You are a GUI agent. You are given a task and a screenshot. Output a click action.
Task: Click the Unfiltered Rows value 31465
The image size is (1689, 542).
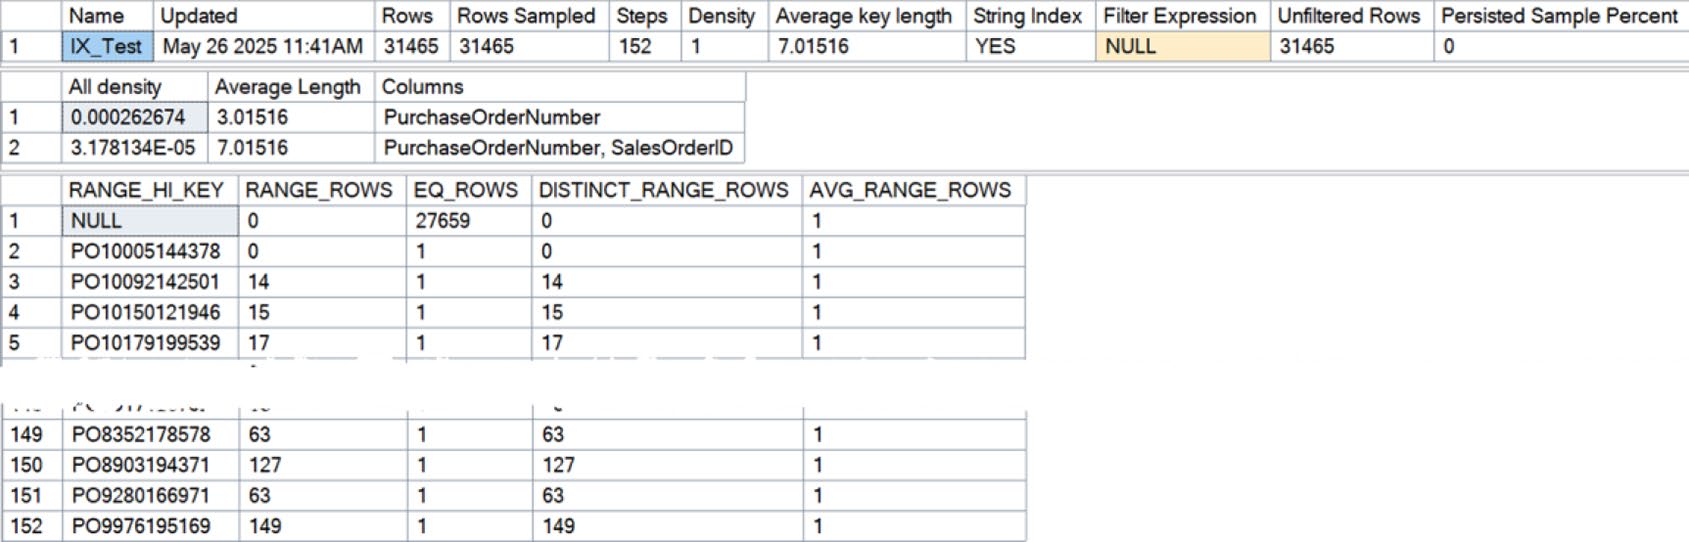(x=1351, y=46)
